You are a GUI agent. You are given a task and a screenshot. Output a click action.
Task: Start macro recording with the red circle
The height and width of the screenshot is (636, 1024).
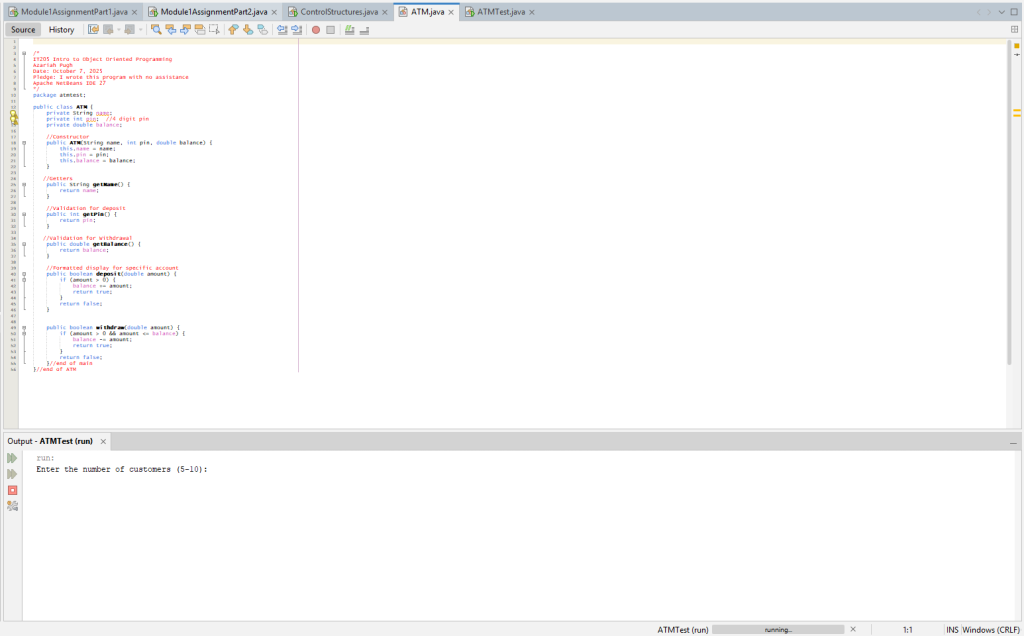tap(316, 30)
